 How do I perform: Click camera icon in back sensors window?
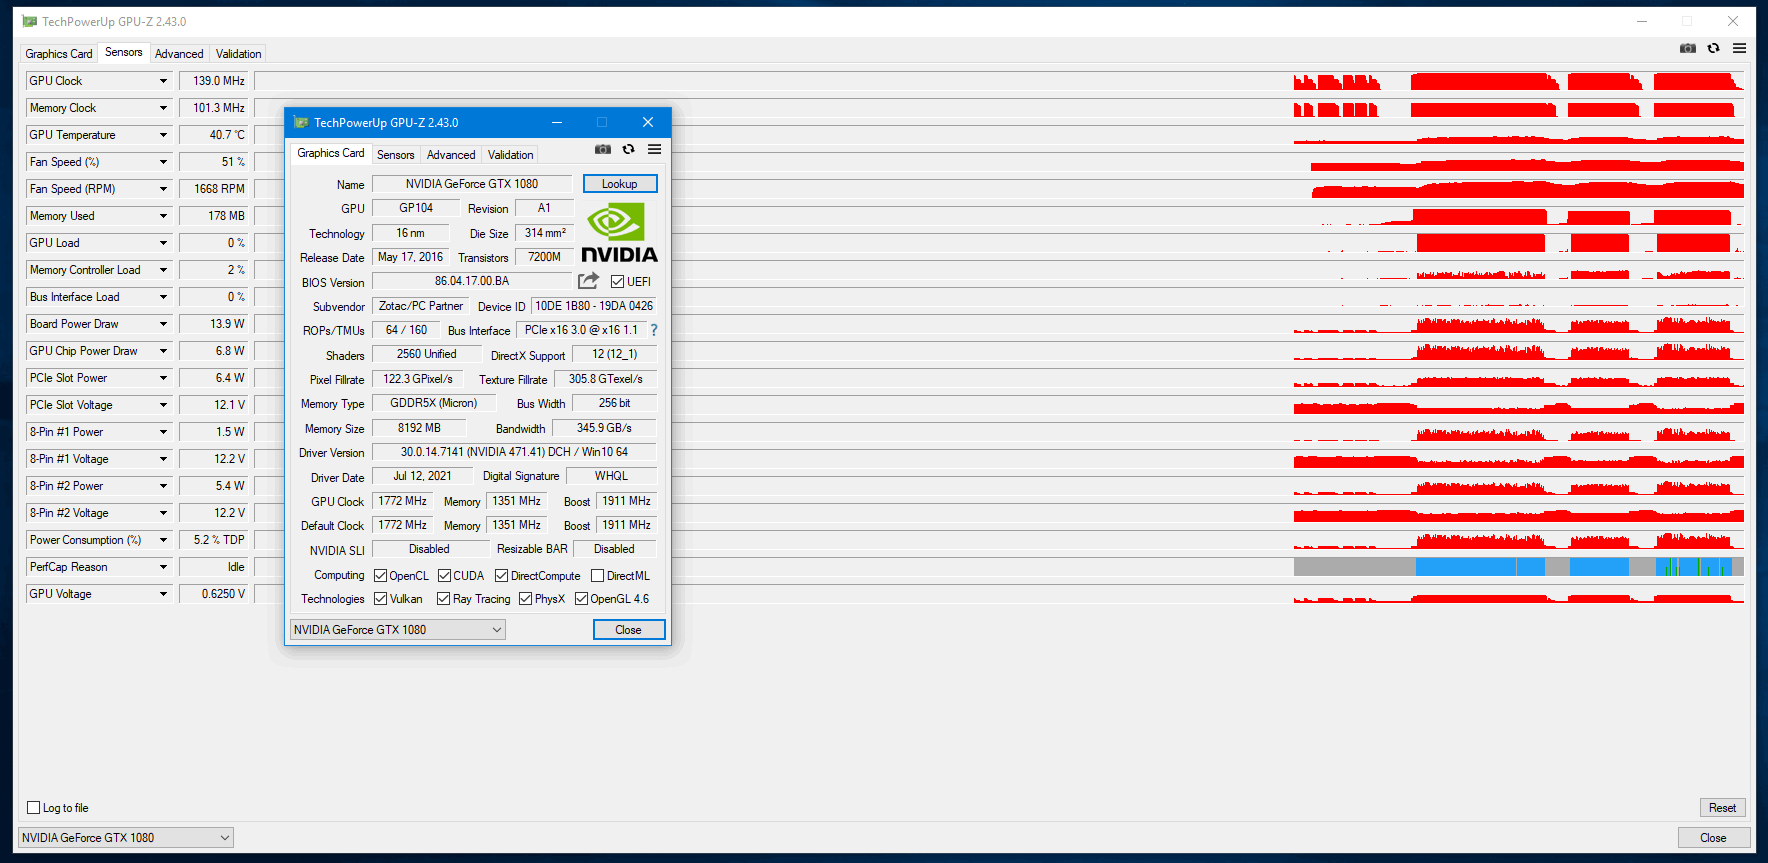pos(1688,48)
